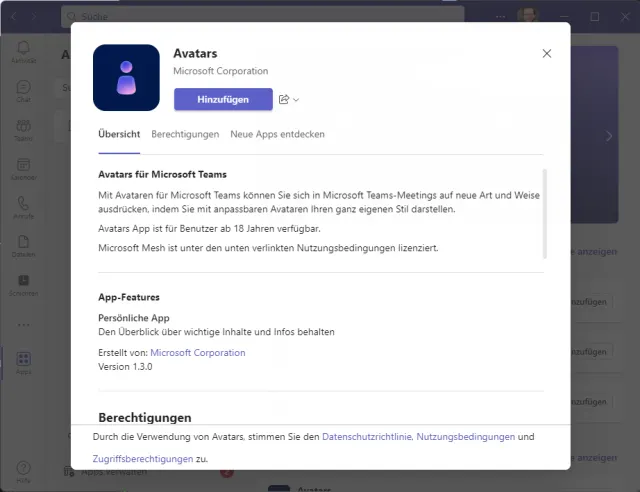This screenshot has width=640, height=492.
Task: Open Dateien in the Teams sidebar
Action: 23,246
